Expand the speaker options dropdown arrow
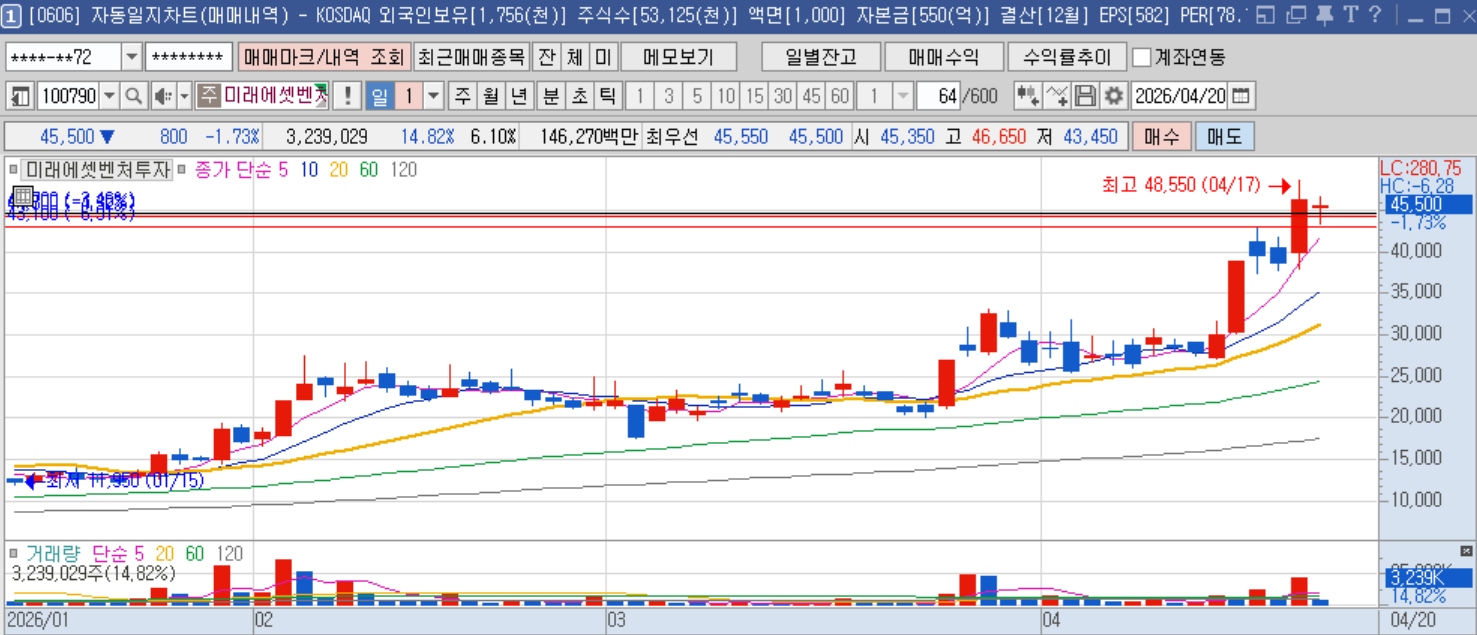The image size is (1477, 635). 184,97
